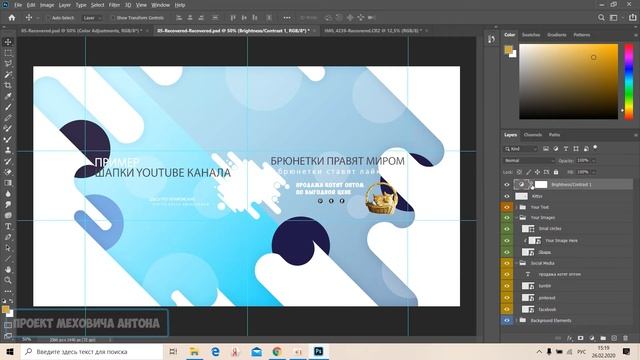Expand the Background Elements group
Image resolution: width=640 pixels, height=360 pixels.
tap(517, 320)
